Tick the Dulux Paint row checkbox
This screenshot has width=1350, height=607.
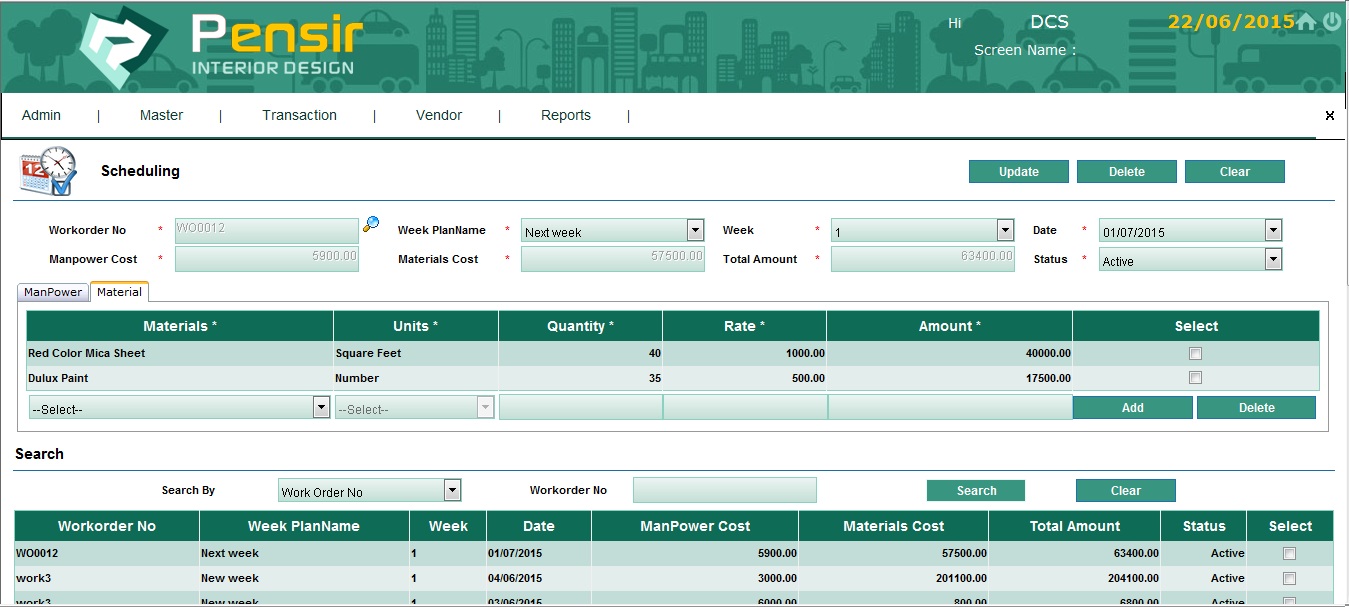click(x=1195, y=378)
